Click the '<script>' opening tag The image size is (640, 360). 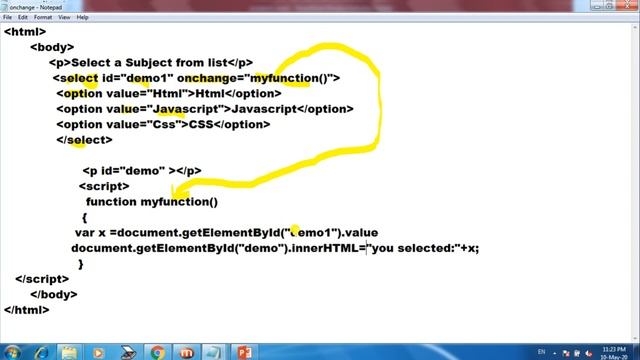[104, 186]
